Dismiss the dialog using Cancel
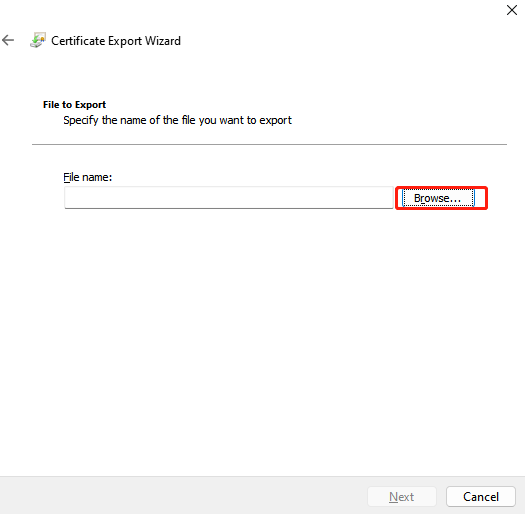This screenshot has width=525, height=514. tap(480, 497)
